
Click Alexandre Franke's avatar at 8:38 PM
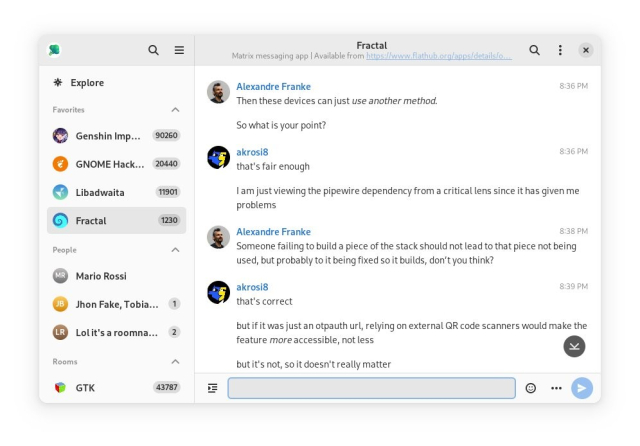pyautogui.click(x=218, y=237)
